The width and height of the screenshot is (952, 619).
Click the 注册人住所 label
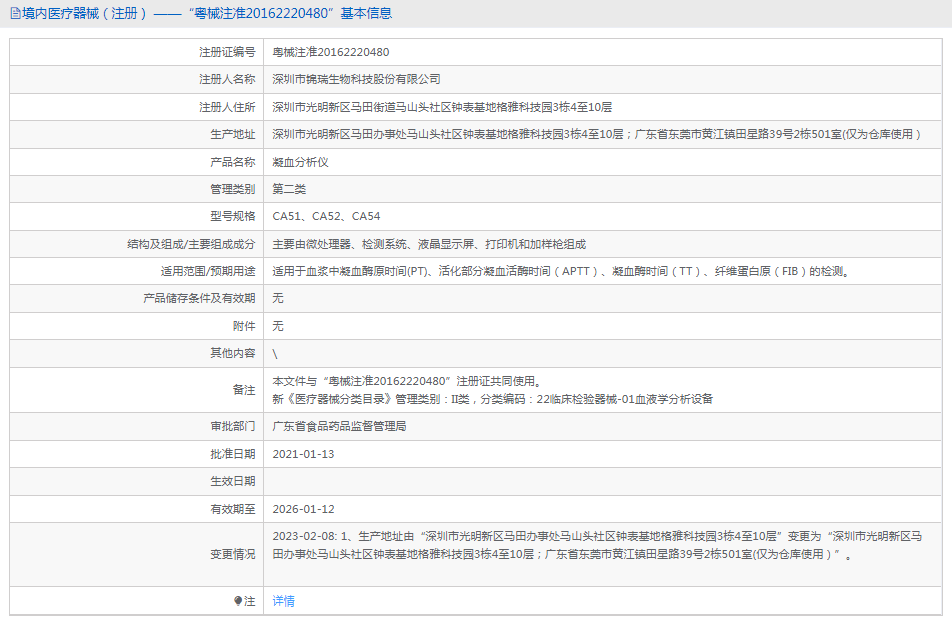pyautogui.click(x=227, y=107)
